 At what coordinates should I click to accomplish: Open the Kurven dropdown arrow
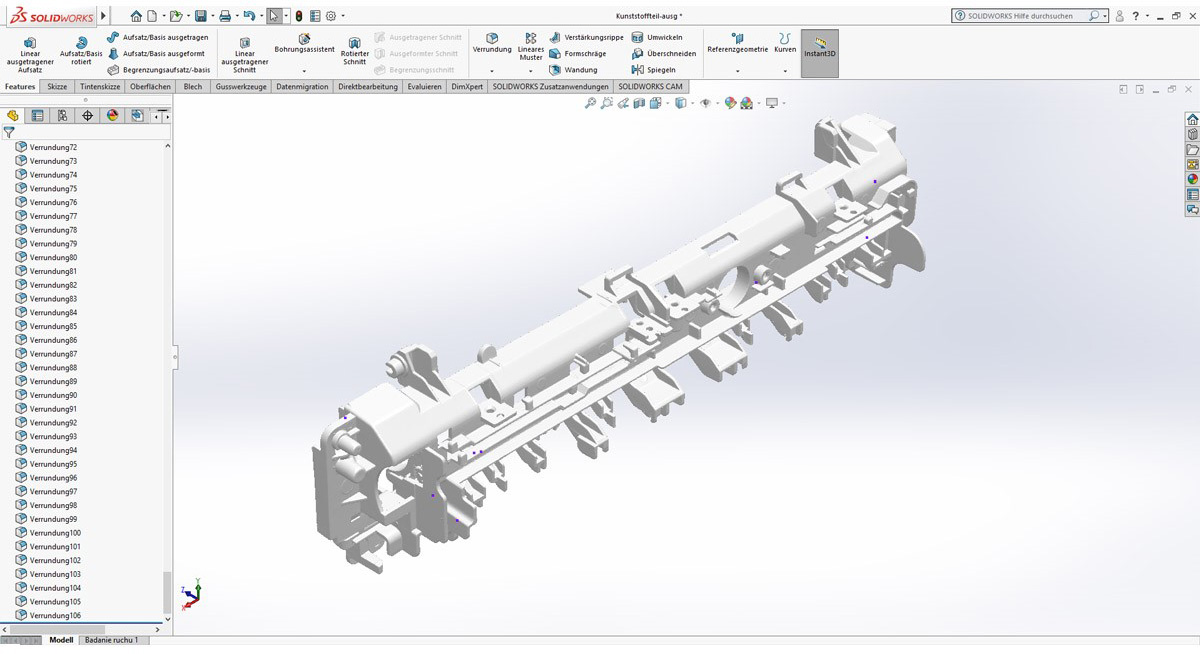coord(785,72)
